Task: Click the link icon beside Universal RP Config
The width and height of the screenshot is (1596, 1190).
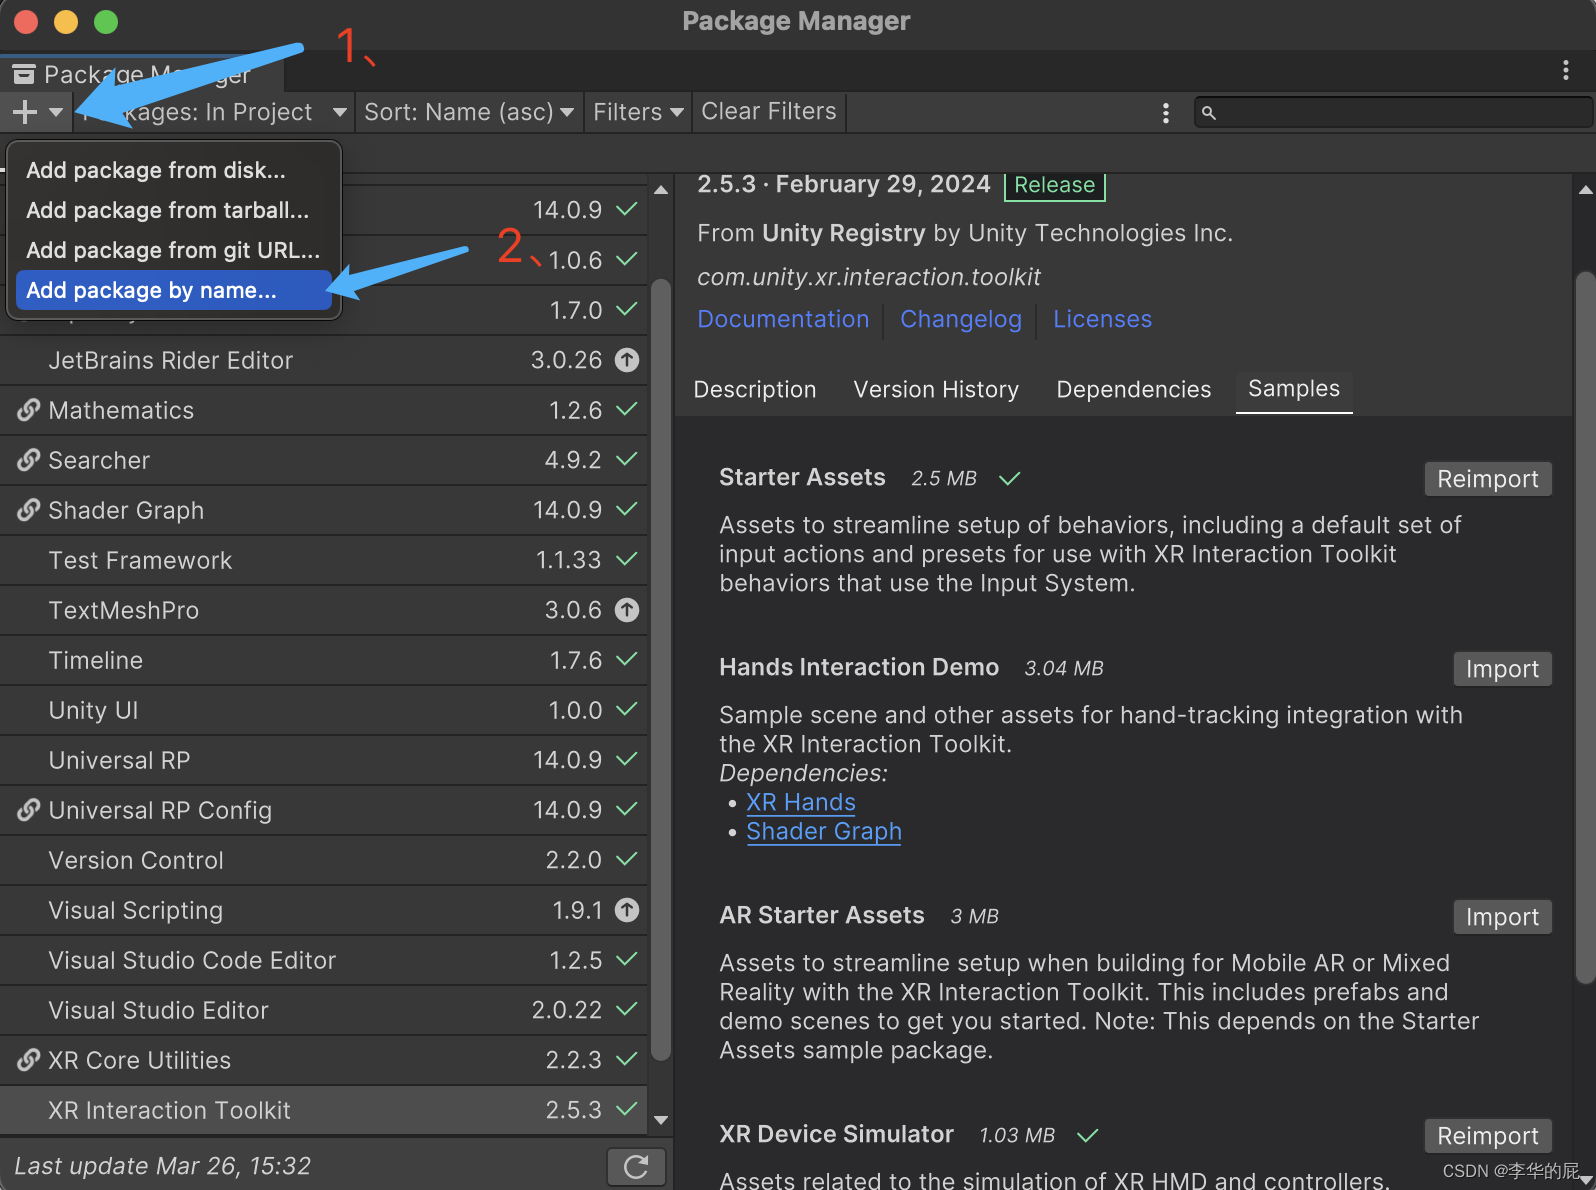Action: (28, 810)
